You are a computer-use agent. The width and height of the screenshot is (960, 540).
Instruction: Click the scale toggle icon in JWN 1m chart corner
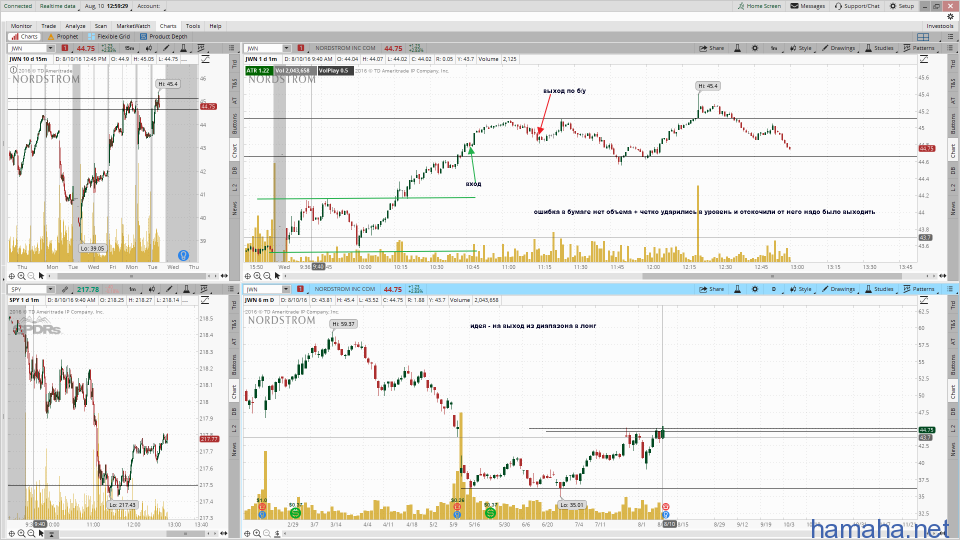(x=923, y=59)
